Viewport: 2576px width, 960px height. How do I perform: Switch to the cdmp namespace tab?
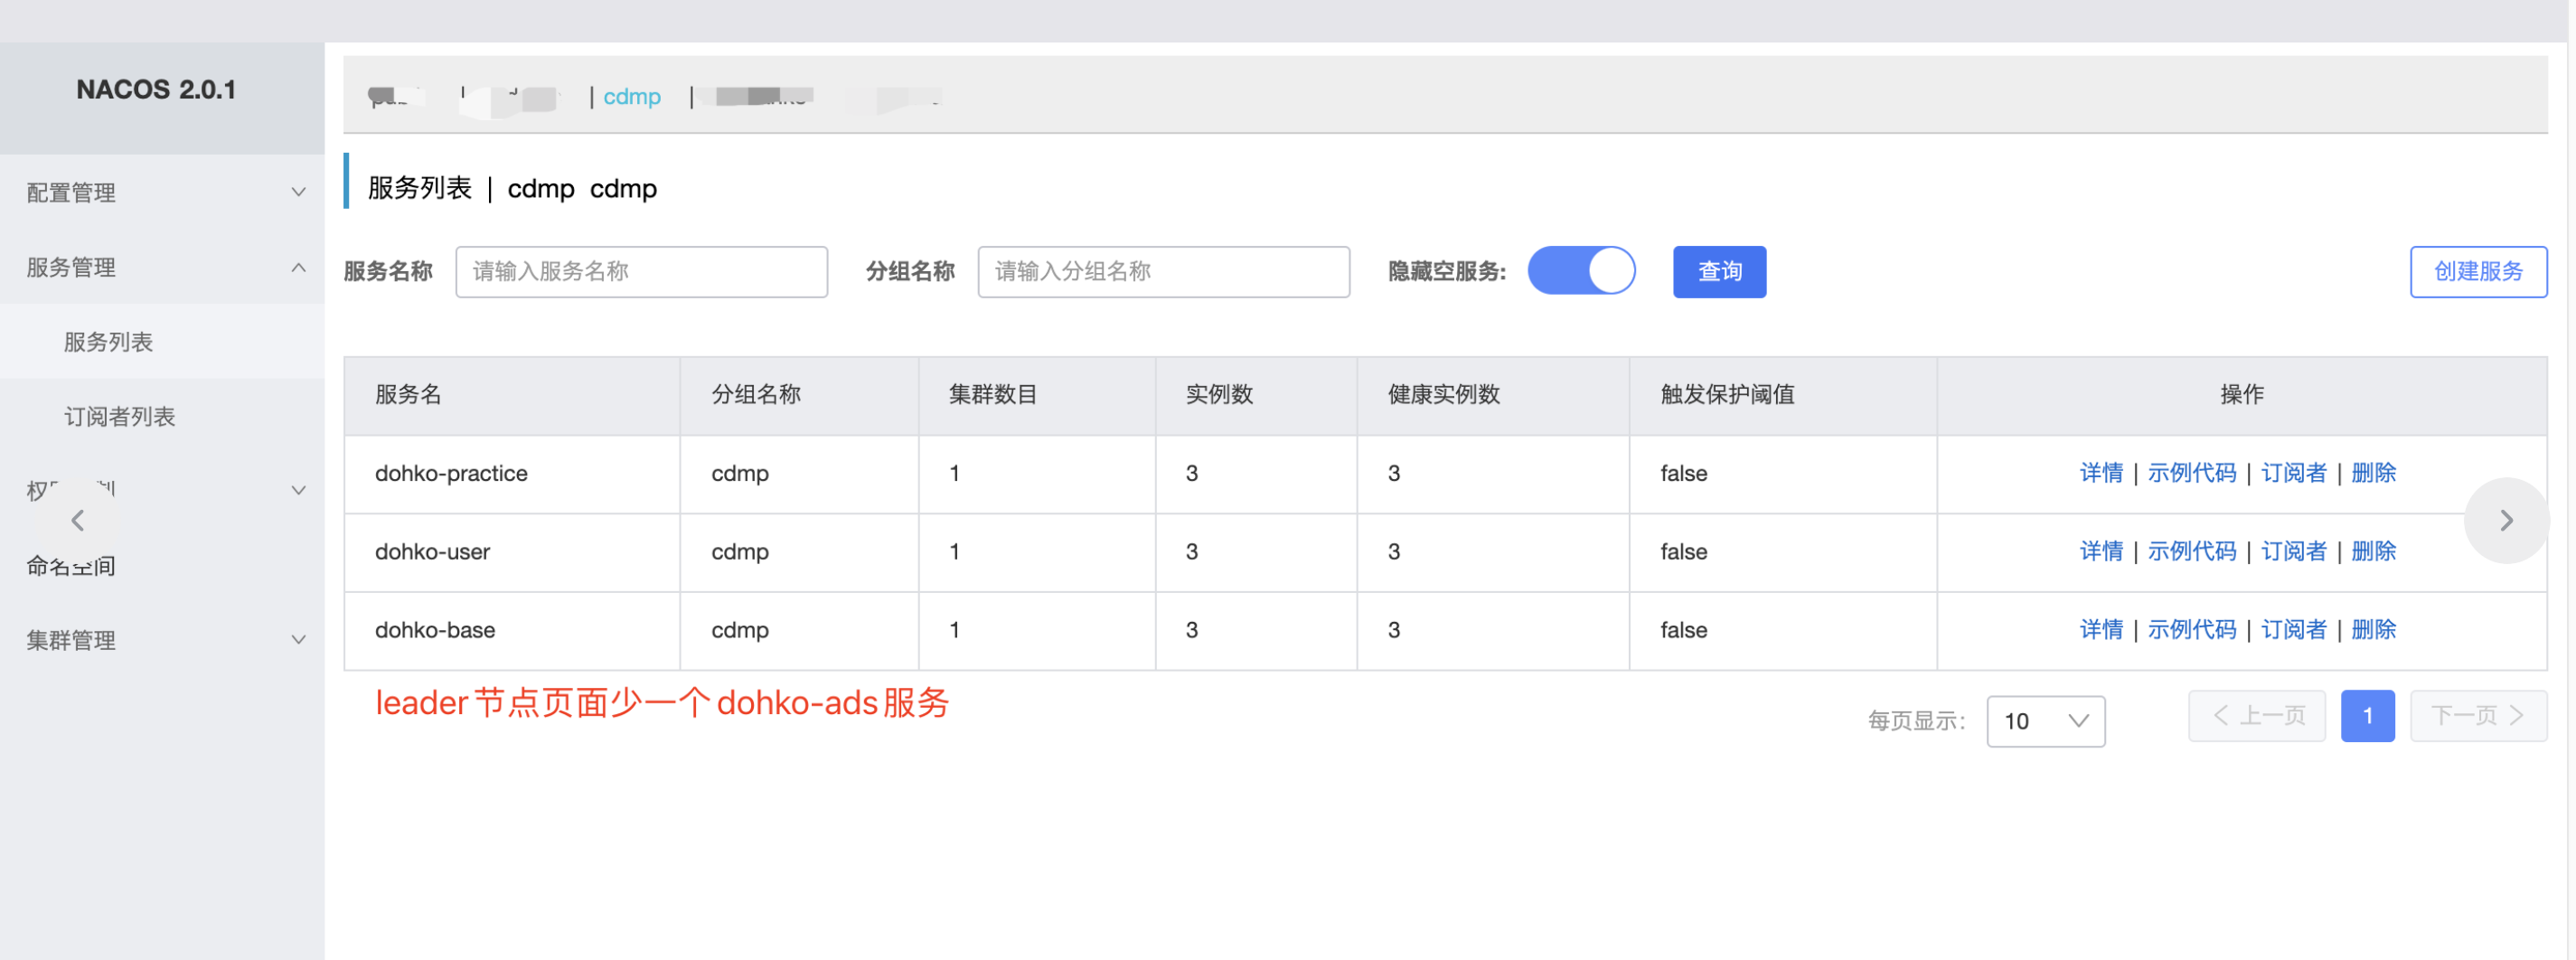coord(631,96)
